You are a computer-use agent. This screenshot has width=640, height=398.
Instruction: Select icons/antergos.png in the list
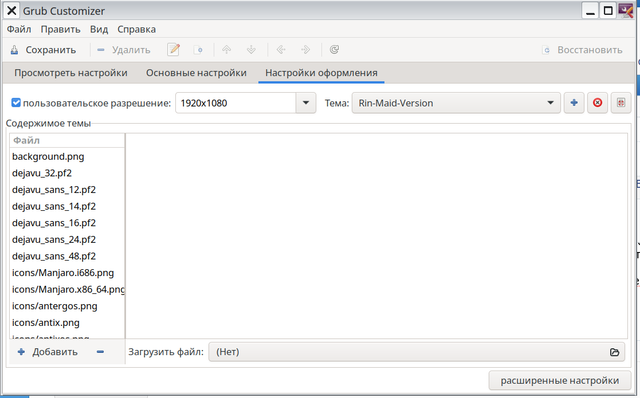click(x=67, y=306)
